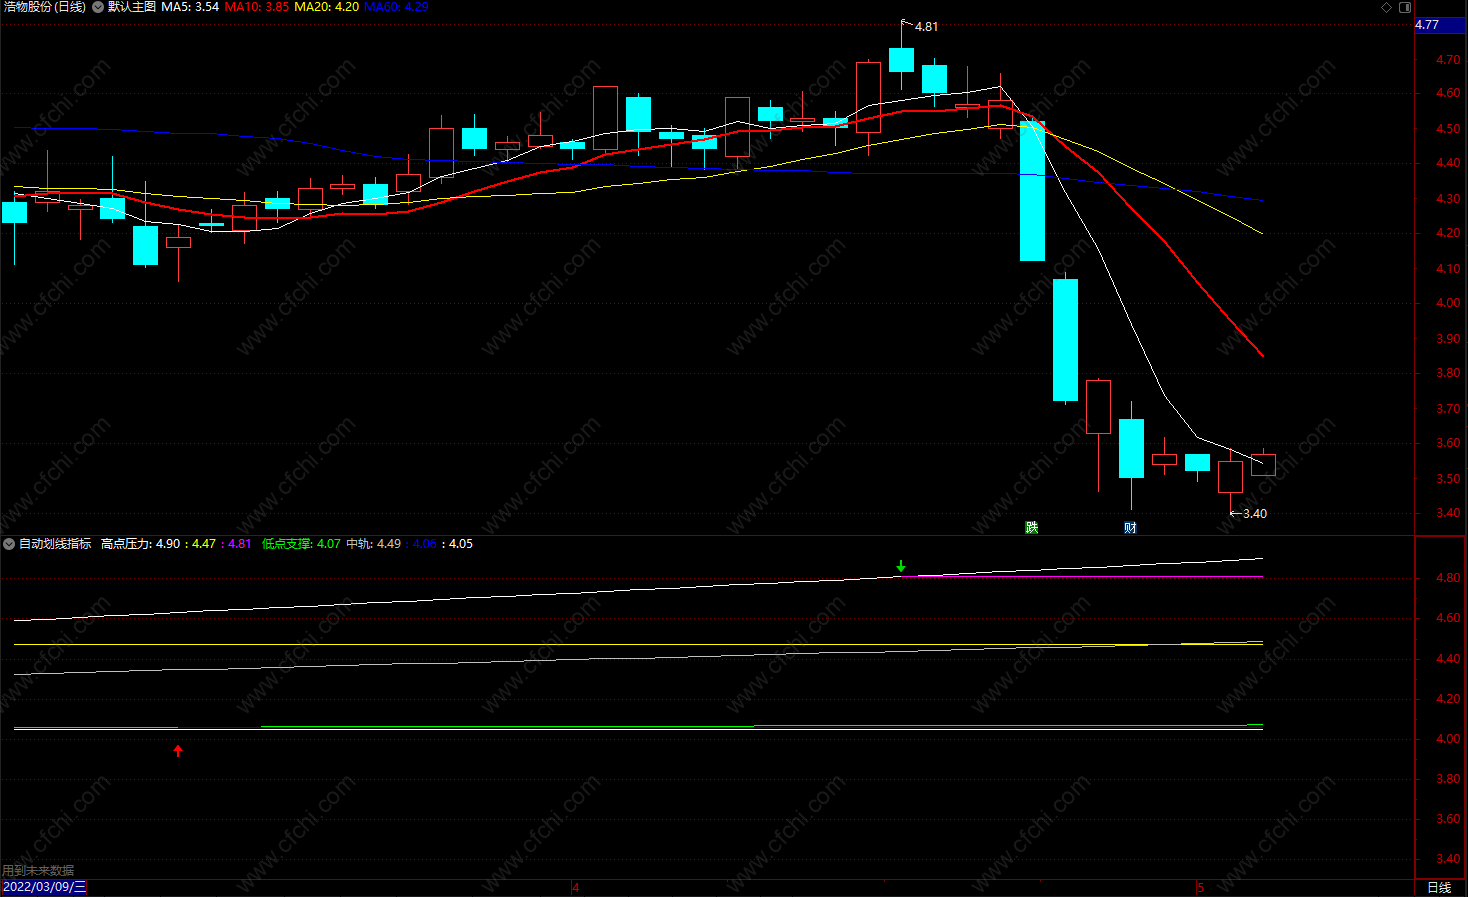Click the 浩物股份 (日线) chart title
Viewport: 1468px width, 897px height.
coord(44,7)
